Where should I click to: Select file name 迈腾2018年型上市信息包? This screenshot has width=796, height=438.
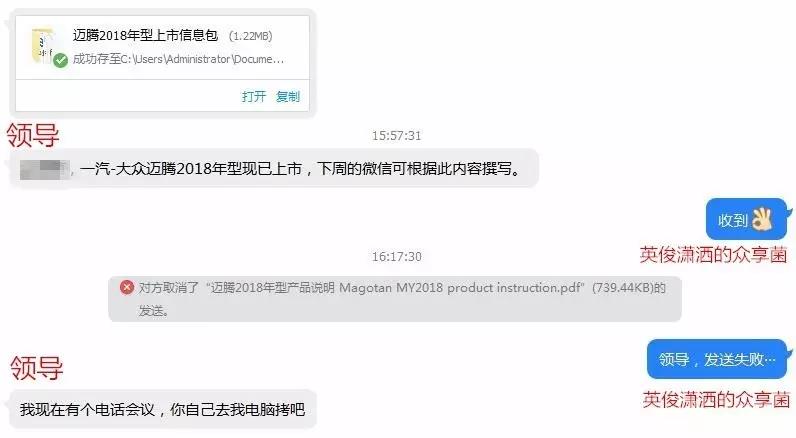145,36
